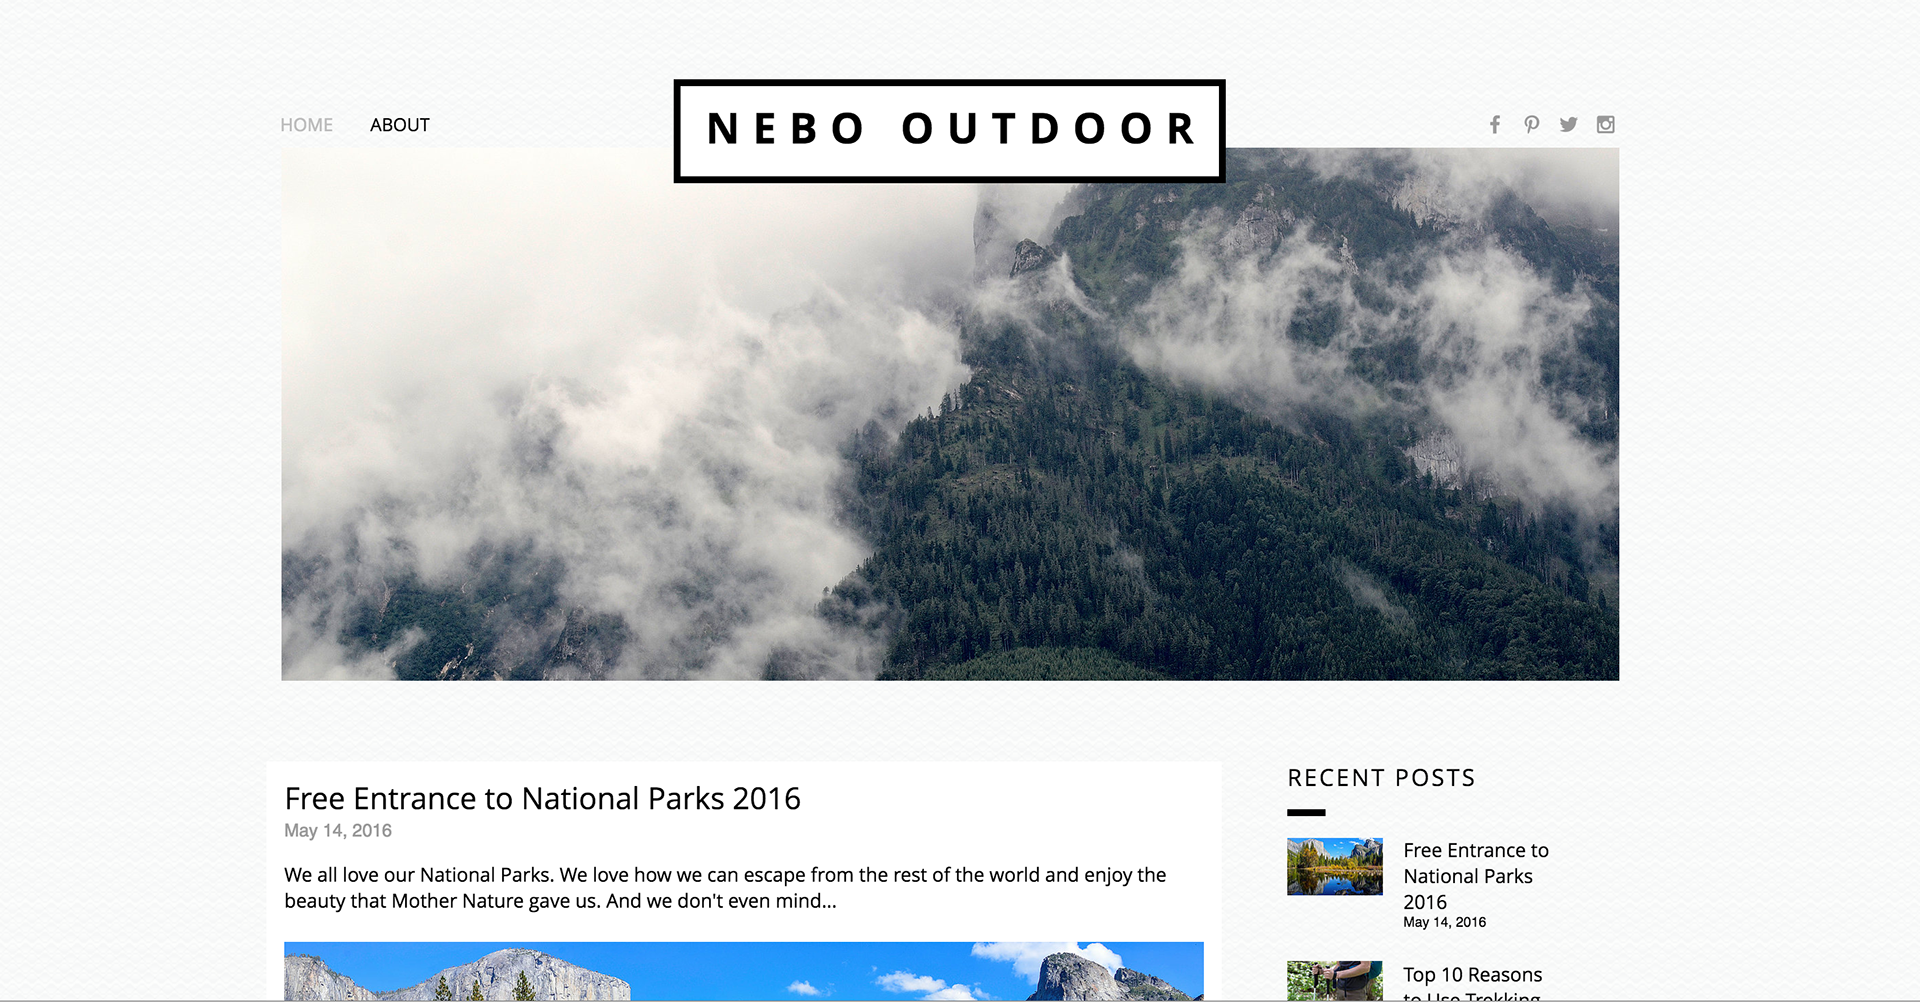Open the Twitter bird icon
Screen dimensions: 1920x1002
click(1568, 125)
